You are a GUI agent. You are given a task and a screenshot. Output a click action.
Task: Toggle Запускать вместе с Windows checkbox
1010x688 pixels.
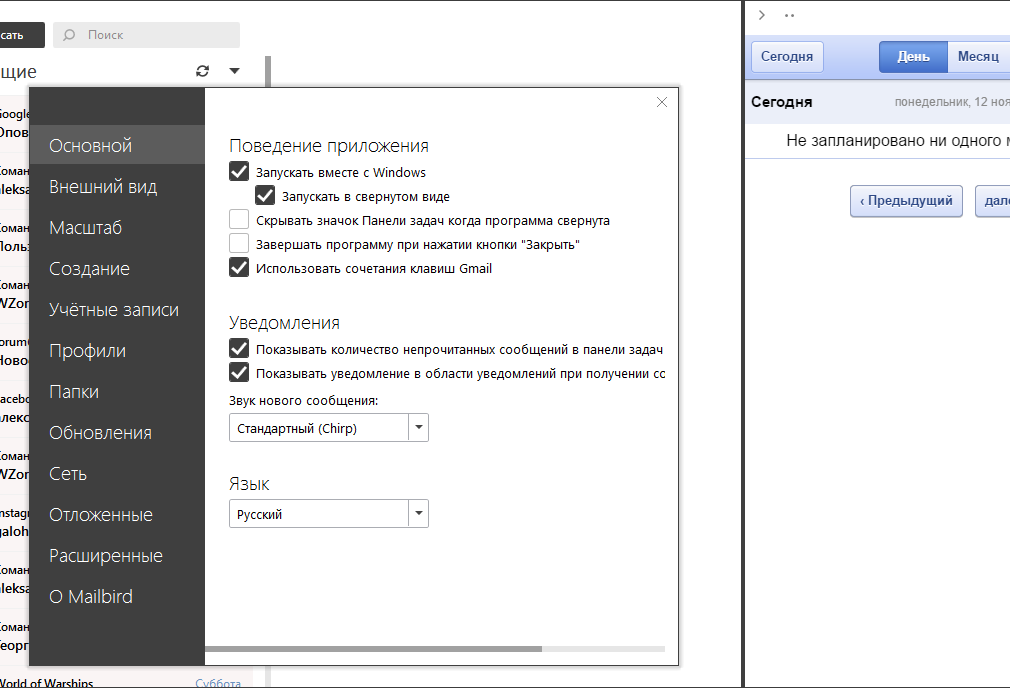click(x=239, y=171)
